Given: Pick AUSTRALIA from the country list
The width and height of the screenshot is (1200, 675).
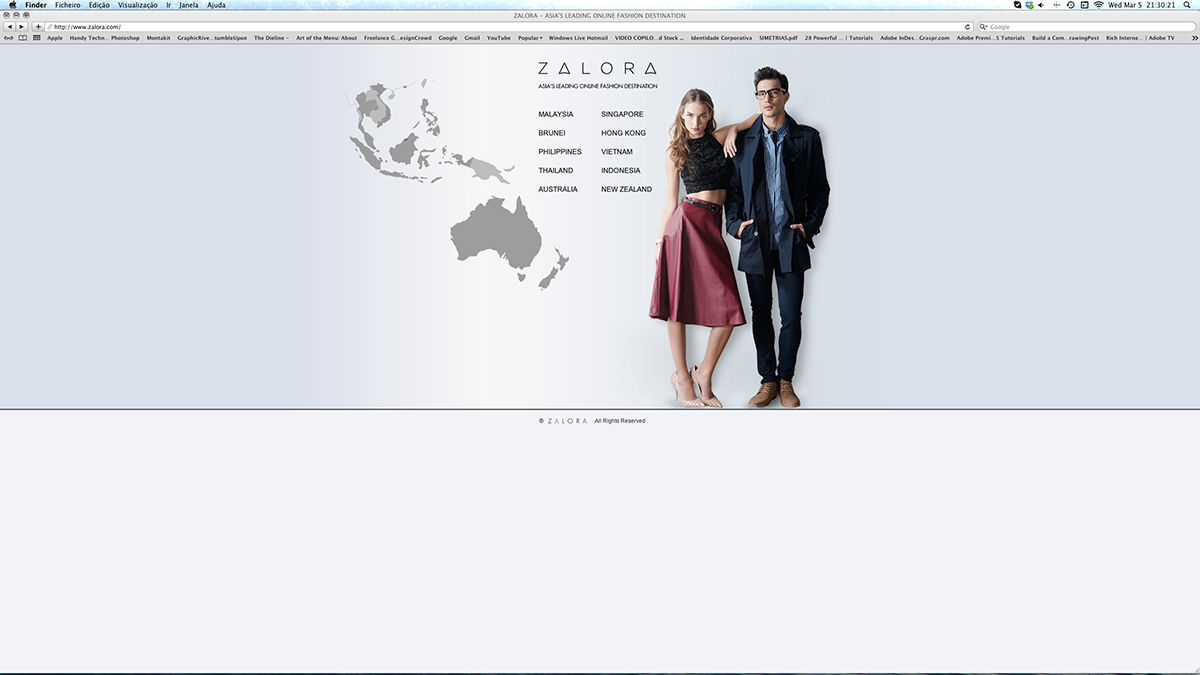Looking at the screenshot, I should (558, 189).
